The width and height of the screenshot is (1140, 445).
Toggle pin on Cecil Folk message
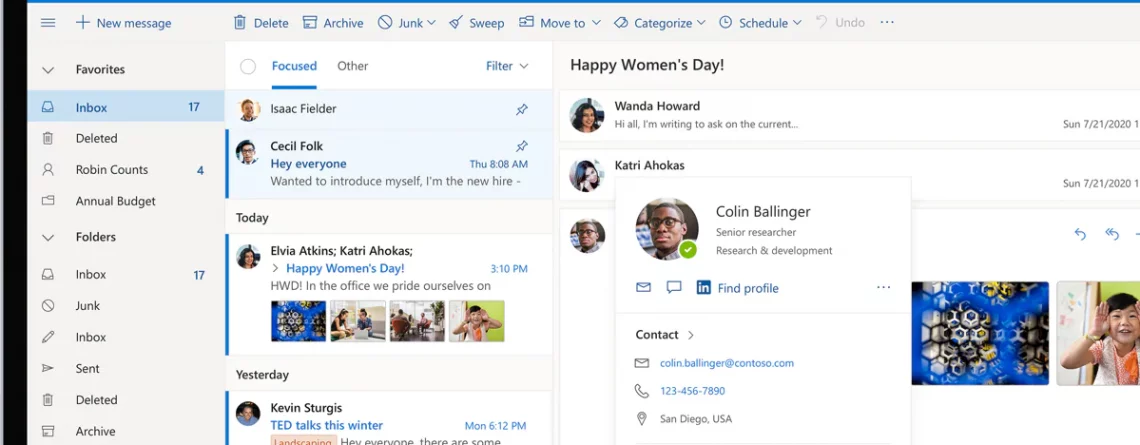pyautogui.click(x=522, y=146)
